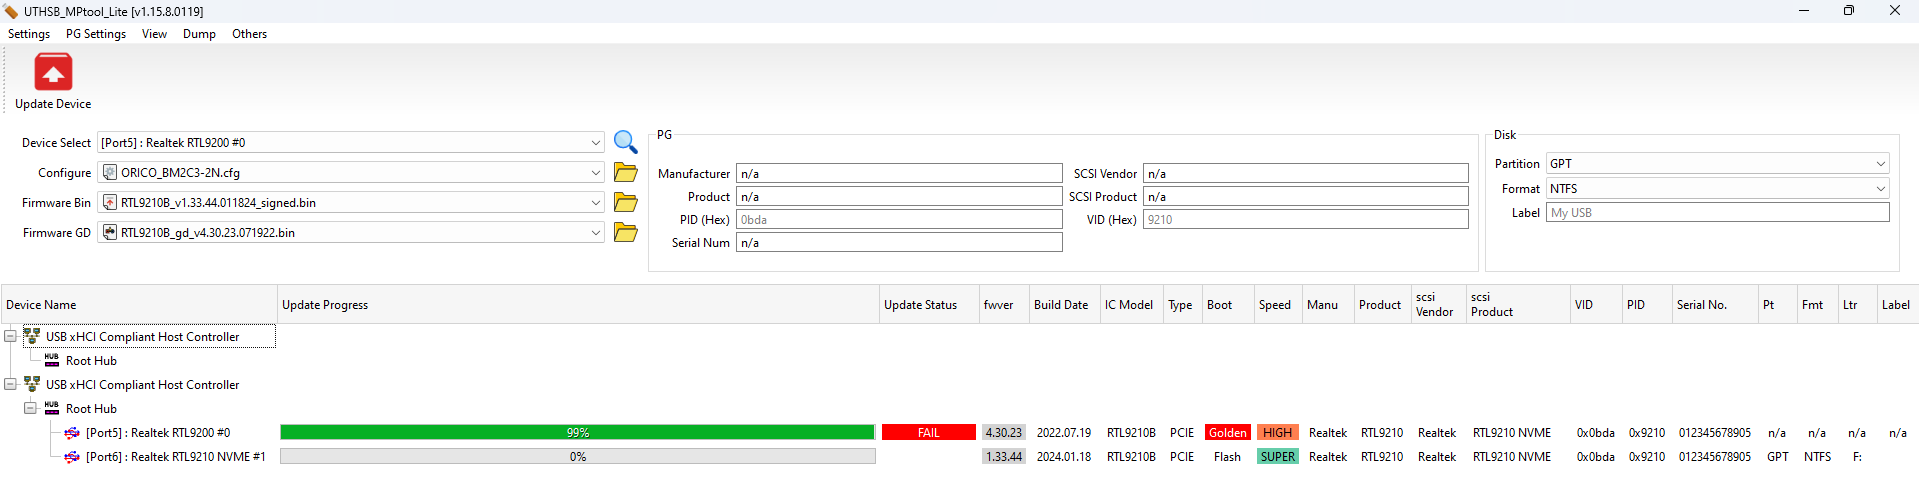Click the first USB xHCI controller icon
Viewport: 1919px width, 479px height.
click(32, 336)
